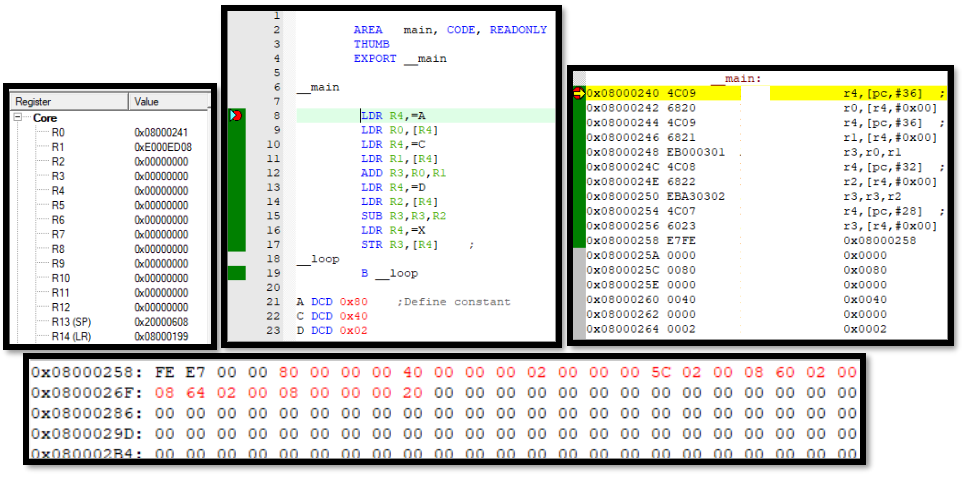Click memory address 0x08000258 row label
The width and height of the screenshot is (963, 477).
coord(87,372)
